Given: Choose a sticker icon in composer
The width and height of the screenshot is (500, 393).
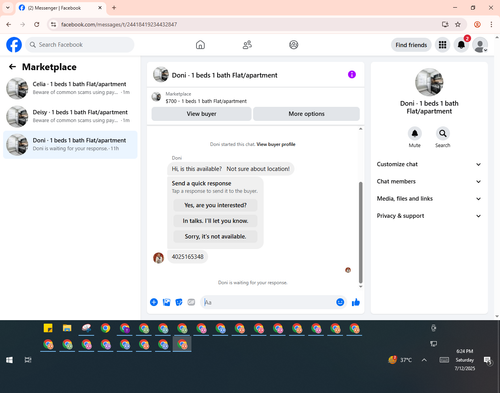Looking at the screenshot, I should 179,302.
